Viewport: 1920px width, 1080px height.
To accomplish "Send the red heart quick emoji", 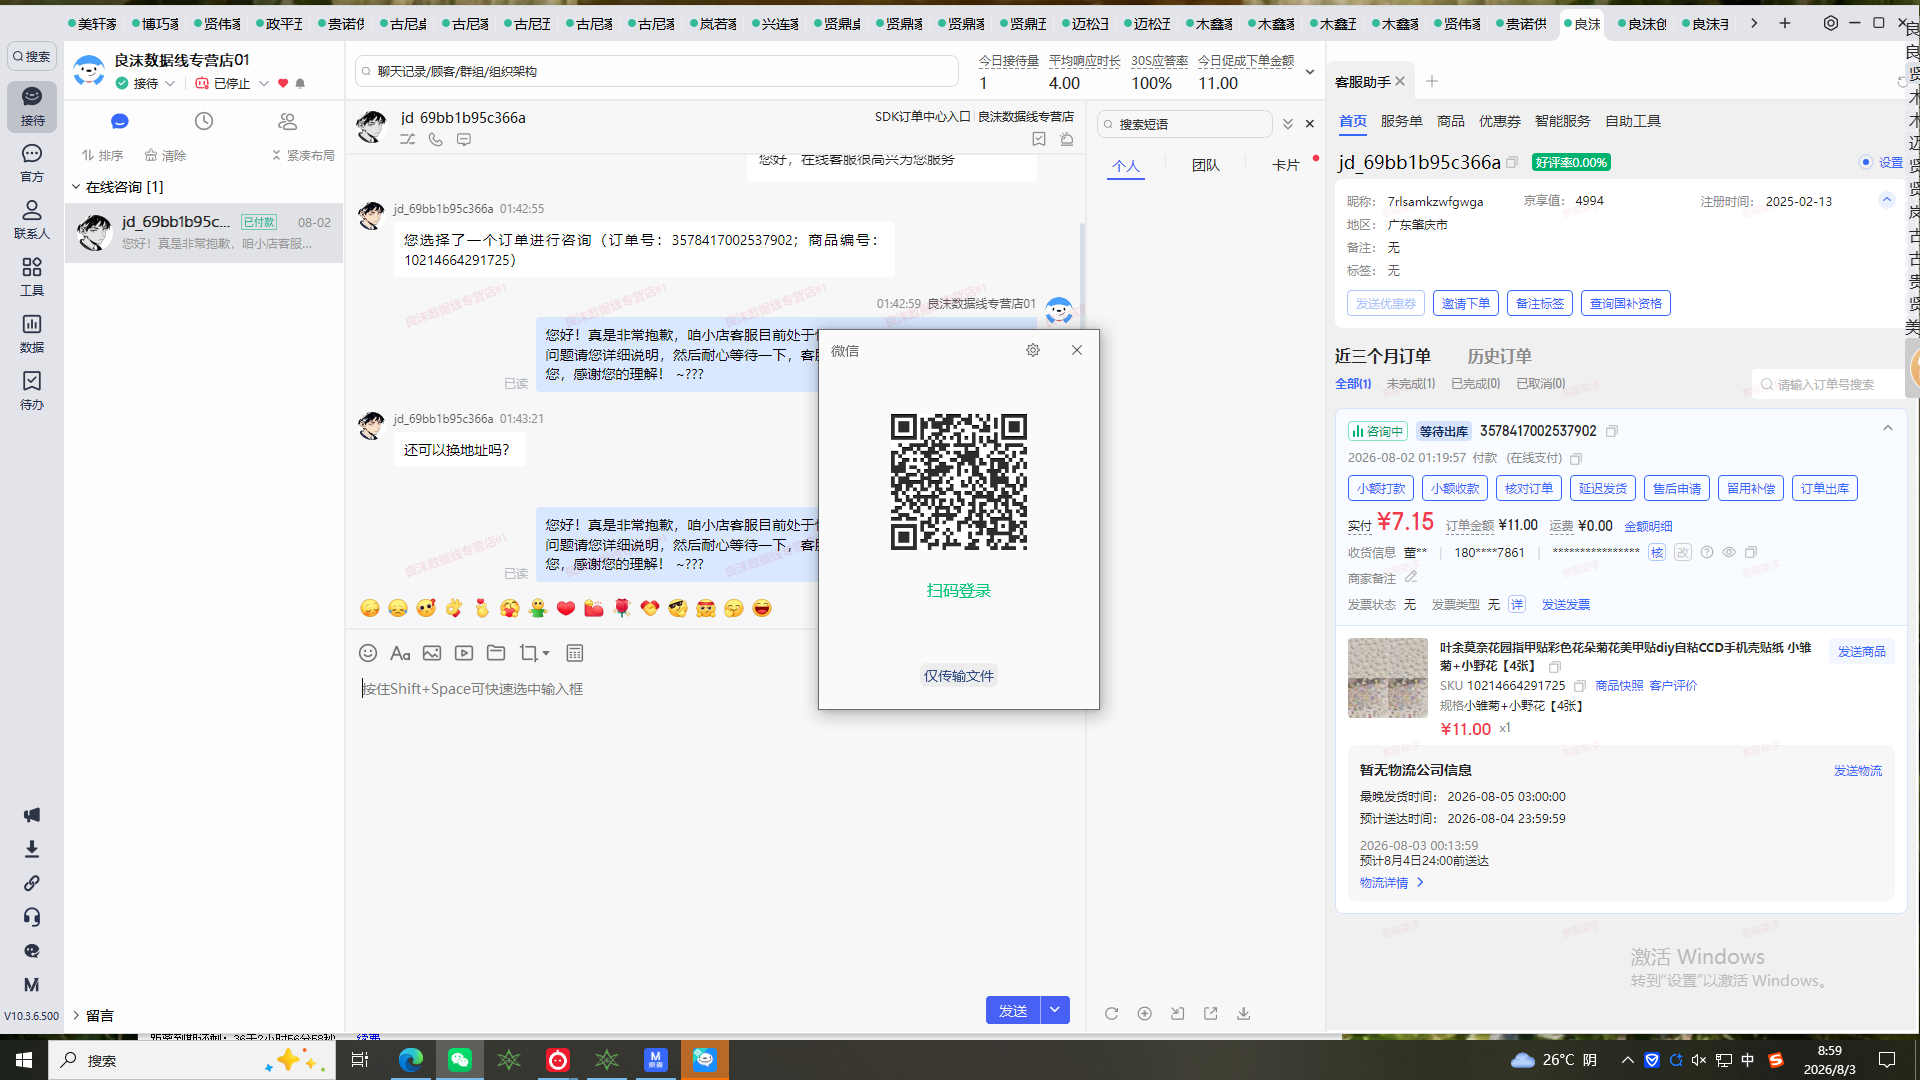I will [566, 608].
